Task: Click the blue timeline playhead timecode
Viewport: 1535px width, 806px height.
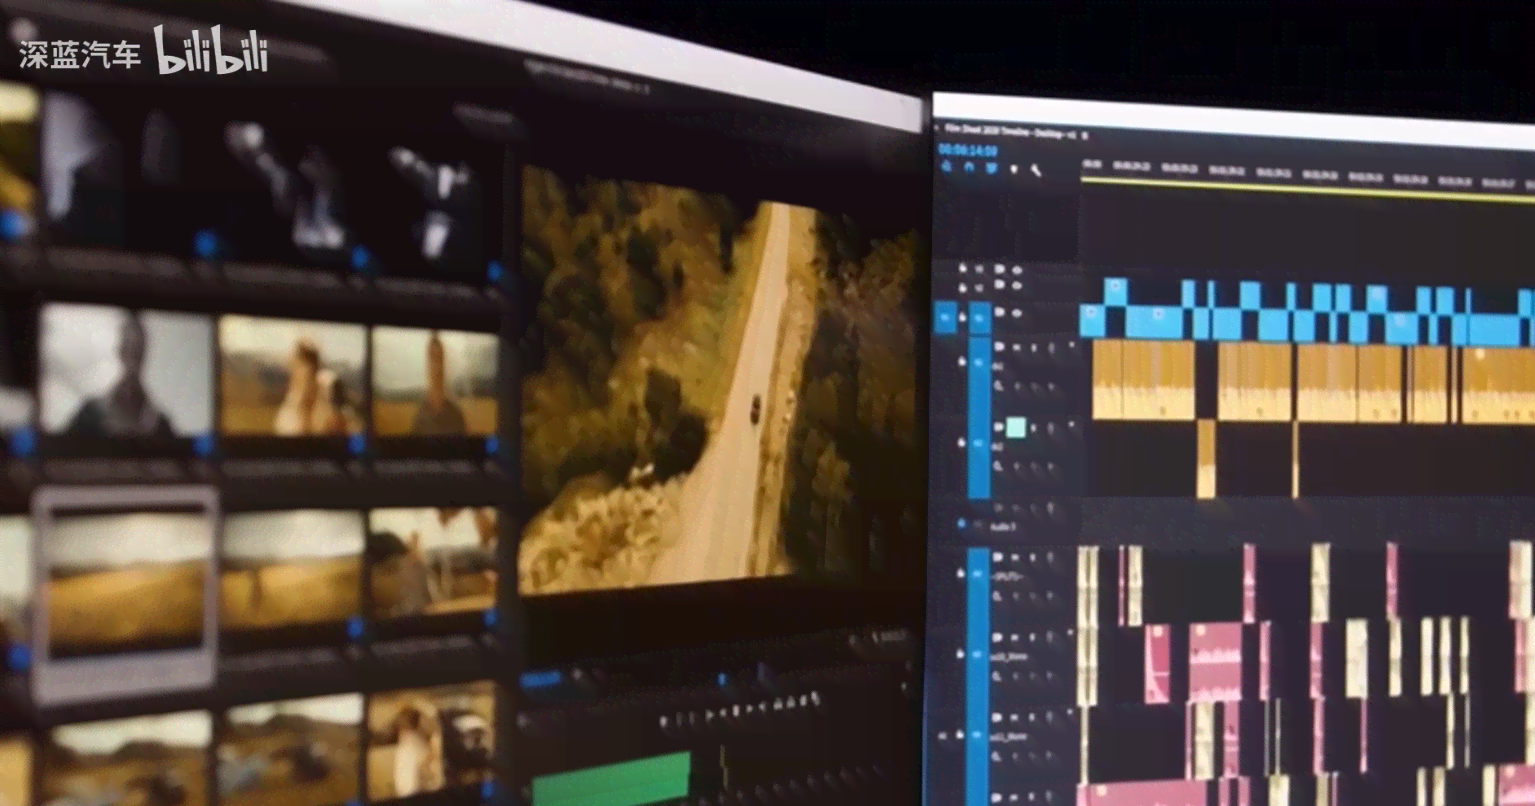Action: (x=968, y=150)
